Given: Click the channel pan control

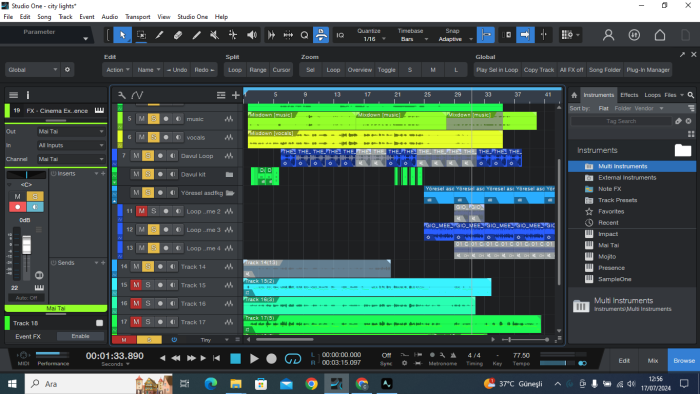Looking at the screenshot, I should point(26,174).
